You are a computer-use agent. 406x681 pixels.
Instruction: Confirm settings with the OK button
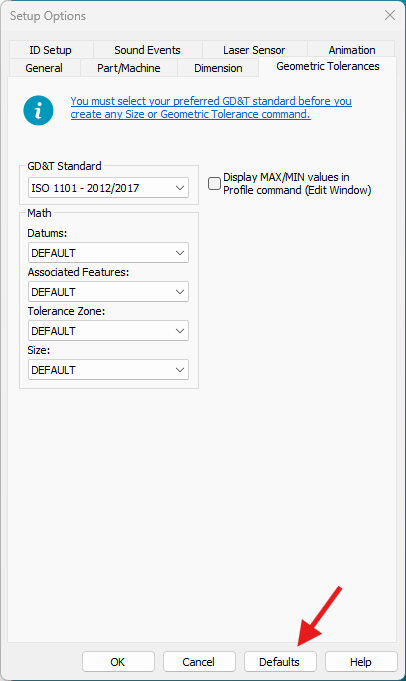click(x=118, y=661)
